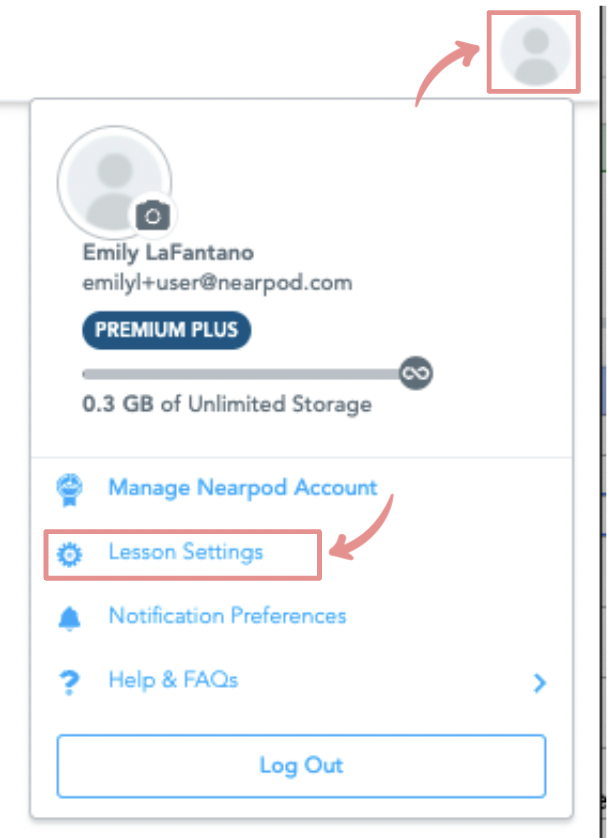Open the profile avatar in top corner
This screenshot has width=608, height=838.
(x=535, y=51)
